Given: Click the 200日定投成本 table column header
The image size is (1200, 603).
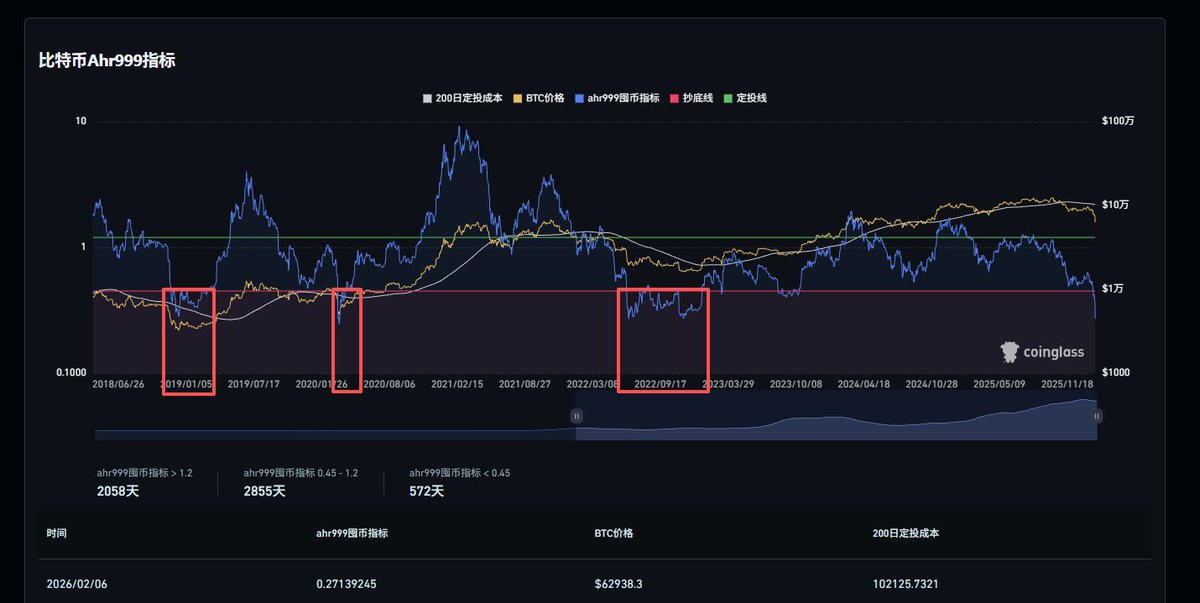Looking at the screenshot, I should click(x=906, y=534).
